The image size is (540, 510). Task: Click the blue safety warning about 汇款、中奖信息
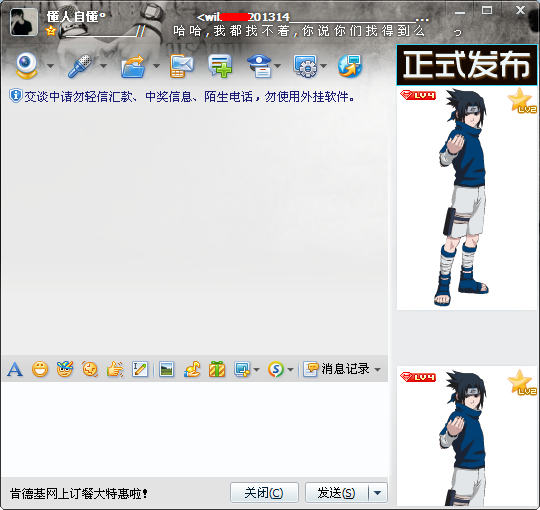[189, 97]
